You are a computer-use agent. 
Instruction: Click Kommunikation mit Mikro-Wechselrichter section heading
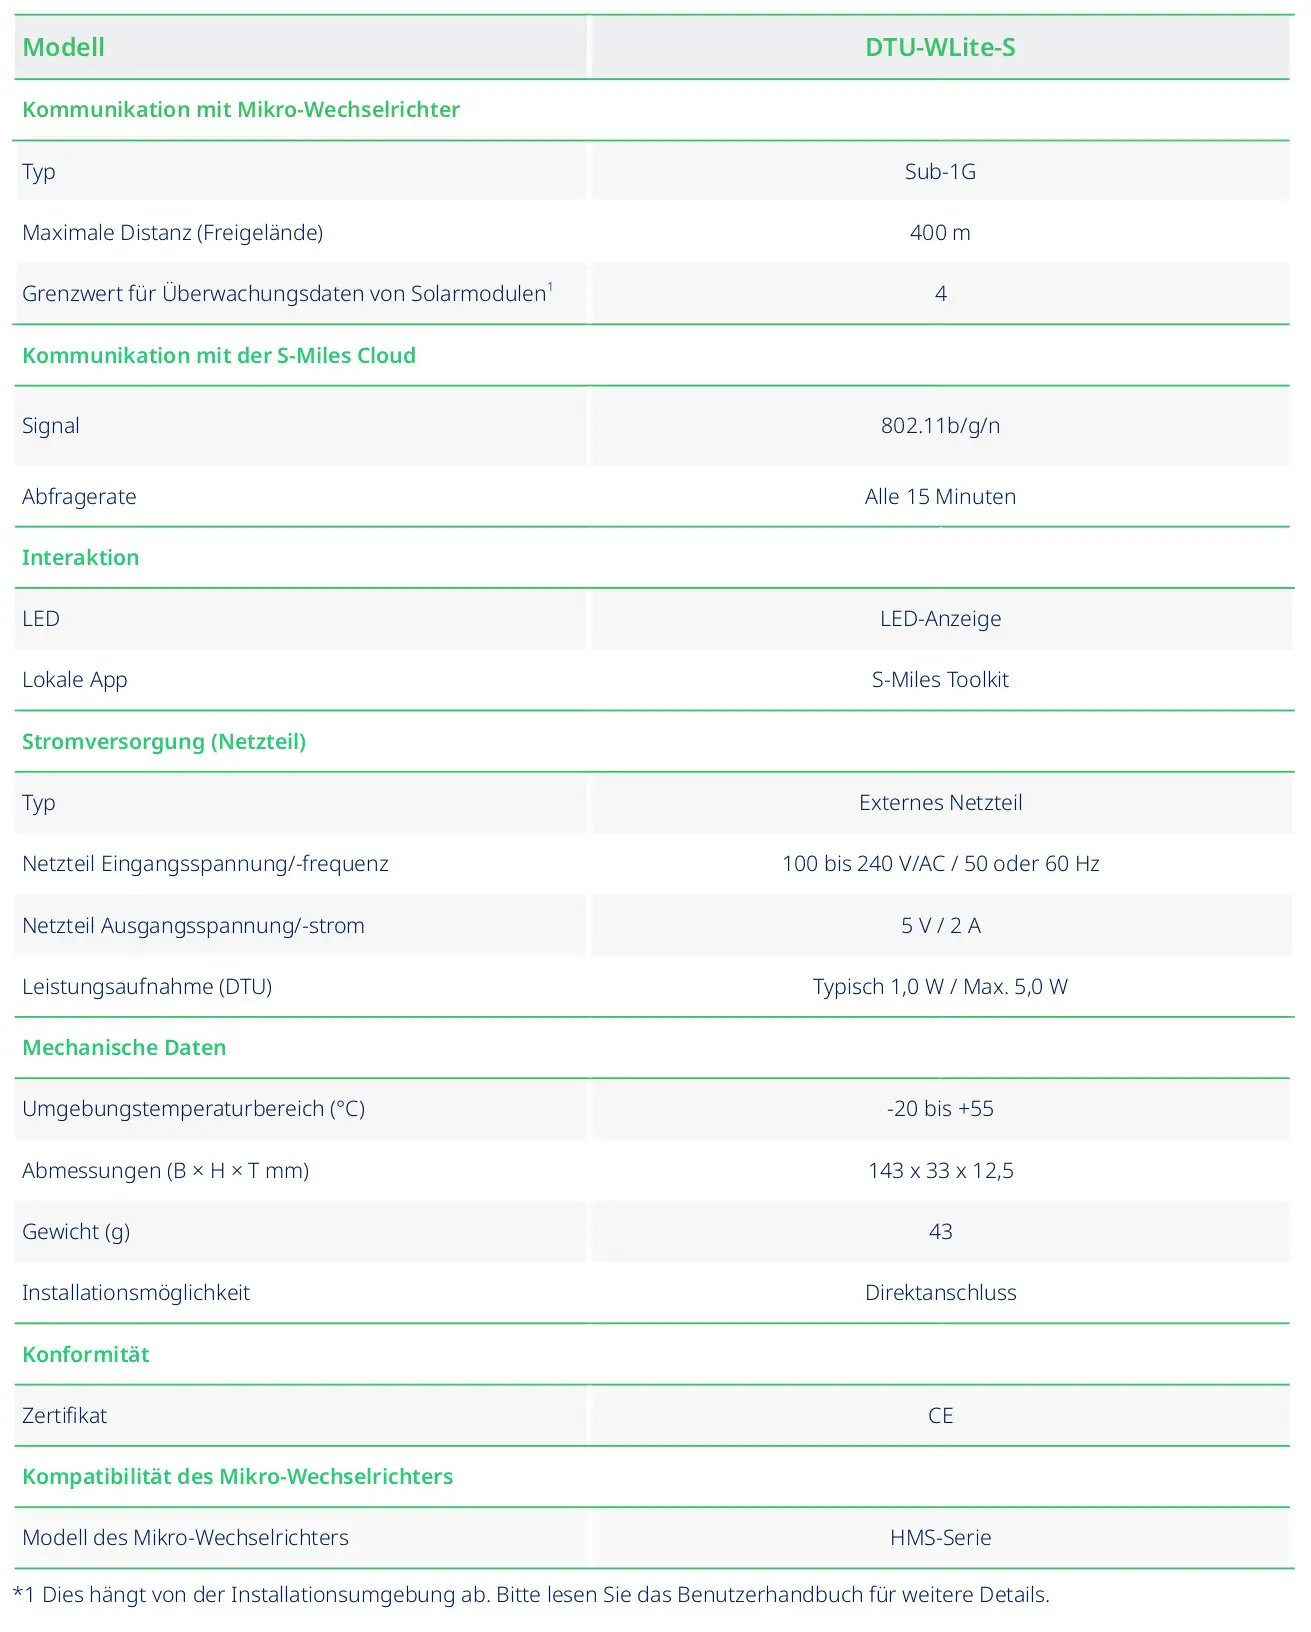click(241, 109)
